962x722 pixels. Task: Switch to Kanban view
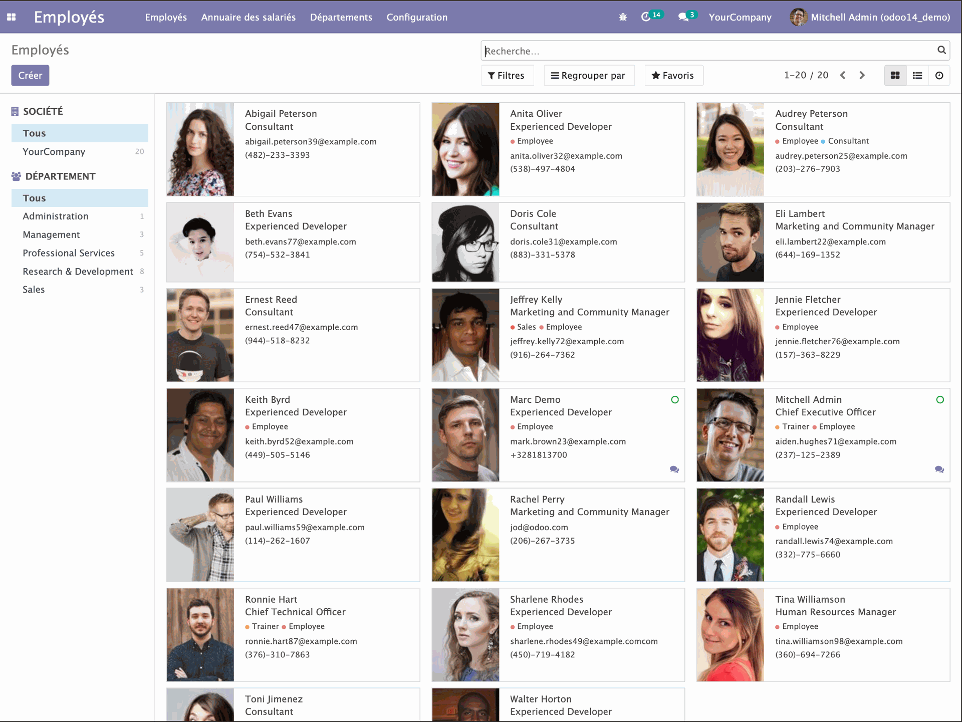coord(895,75)
